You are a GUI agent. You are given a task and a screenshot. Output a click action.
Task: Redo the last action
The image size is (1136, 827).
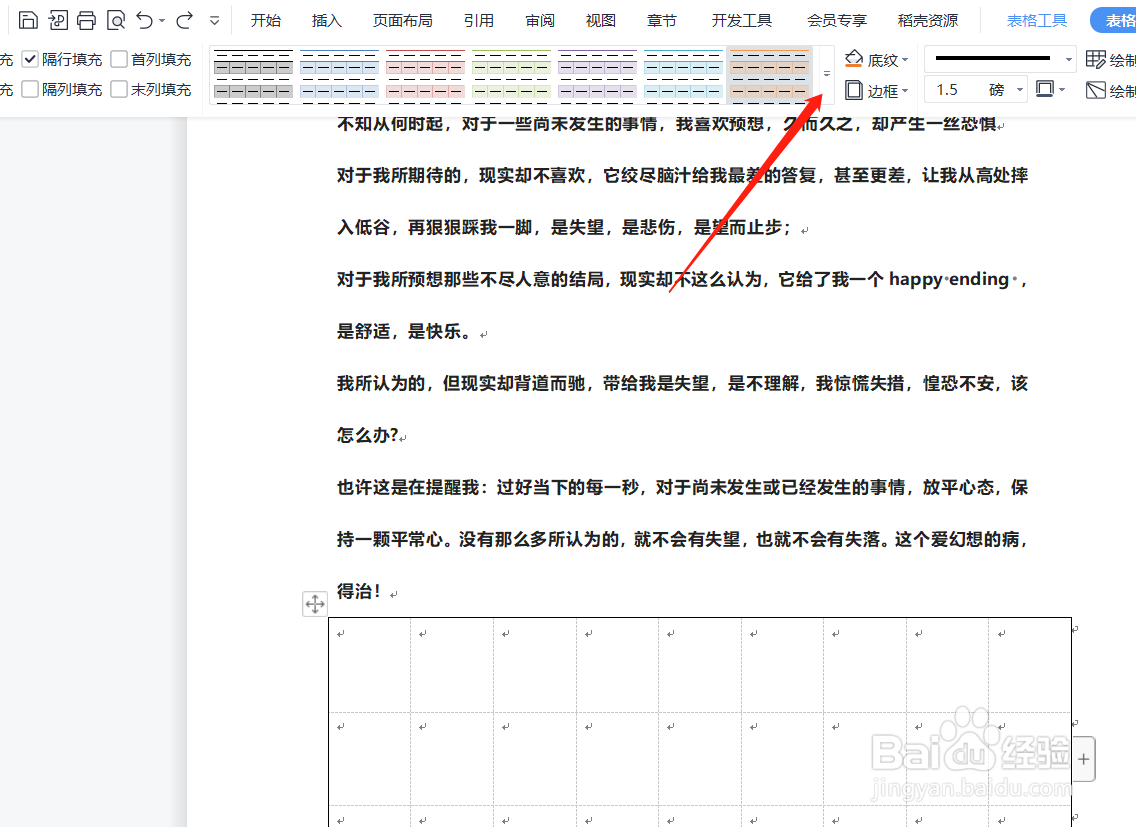pos(184,19)
